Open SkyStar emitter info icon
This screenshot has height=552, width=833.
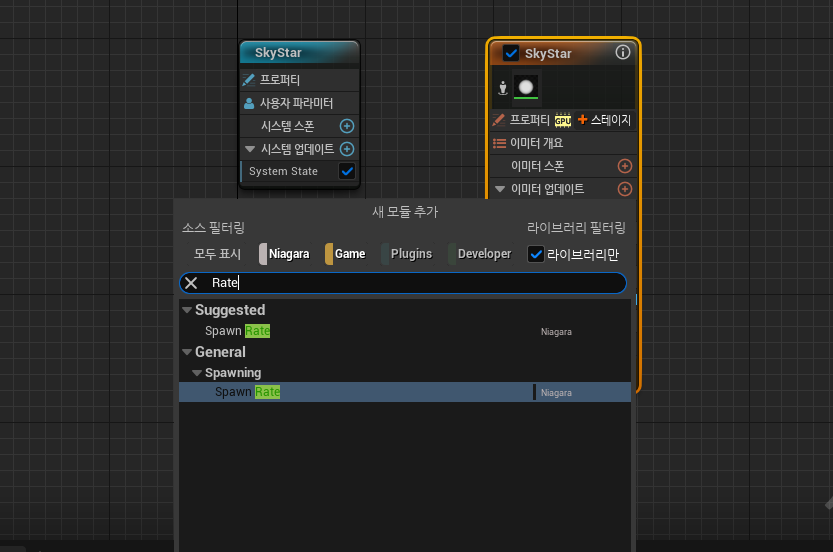point(623,52)
